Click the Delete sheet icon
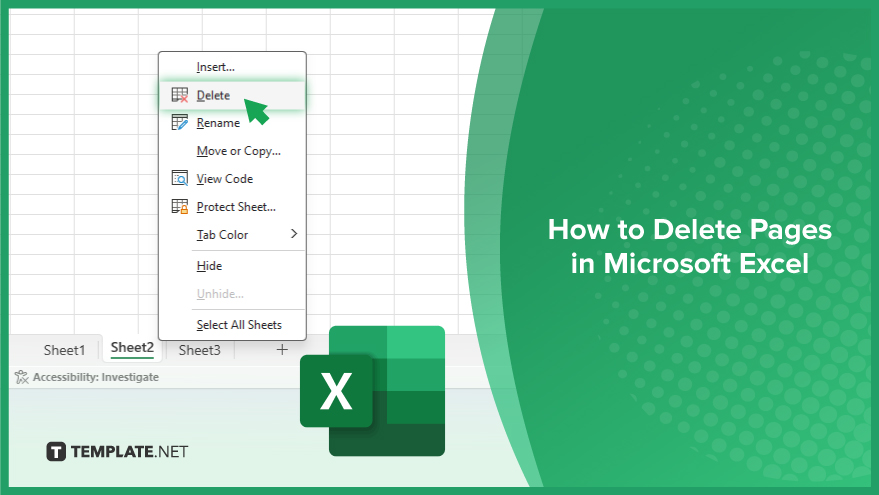The image size is (879, 495). click(x=179, y=95)
